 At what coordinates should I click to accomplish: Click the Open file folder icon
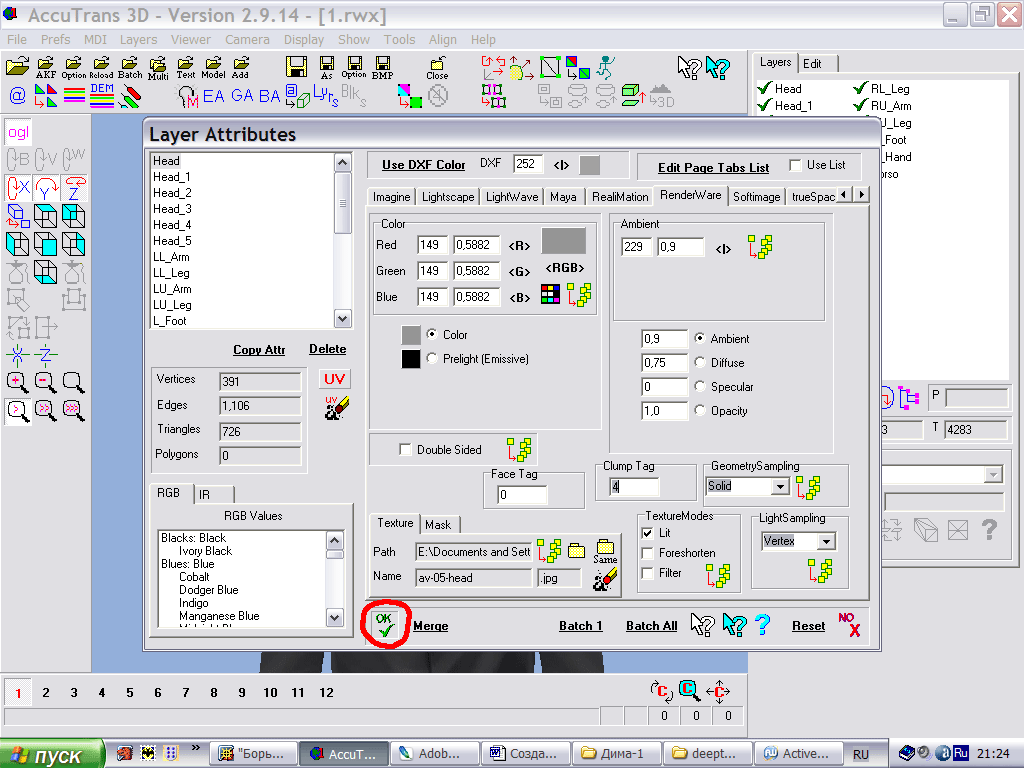[18, 66]
